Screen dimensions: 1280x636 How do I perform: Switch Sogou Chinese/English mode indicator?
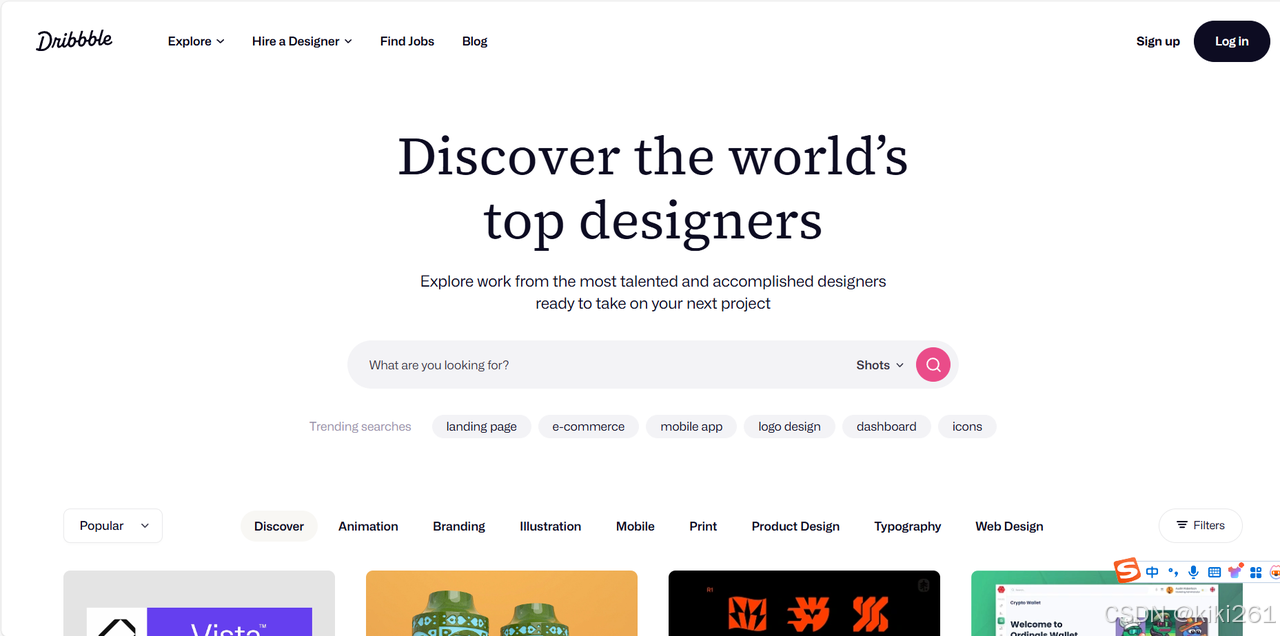1152,572
